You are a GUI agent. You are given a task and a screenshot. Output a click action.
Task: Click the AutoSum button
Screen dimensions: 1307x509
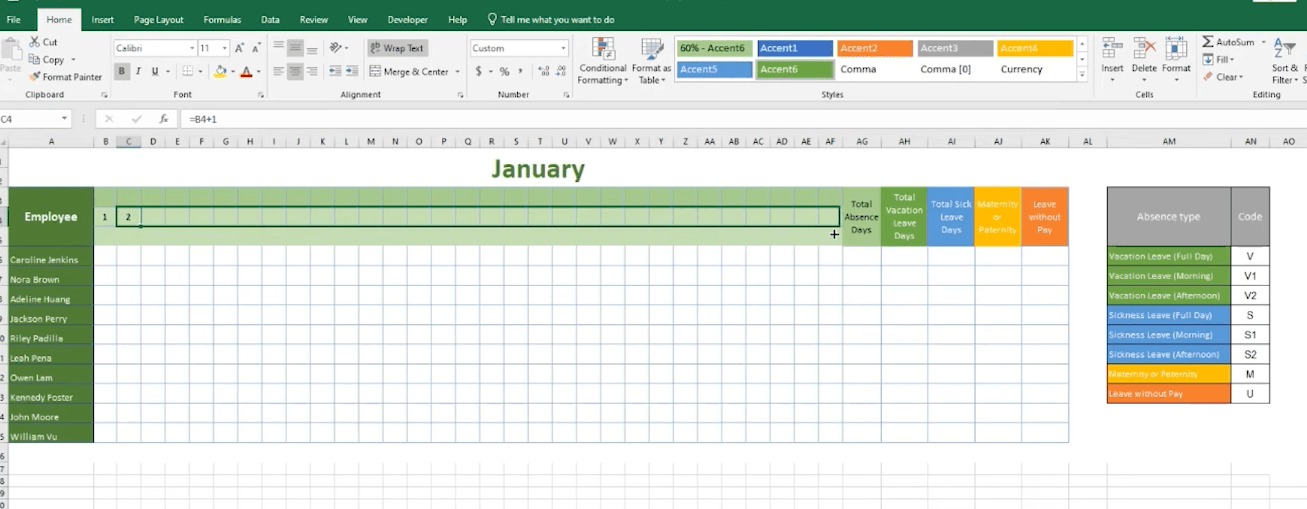1228,42
